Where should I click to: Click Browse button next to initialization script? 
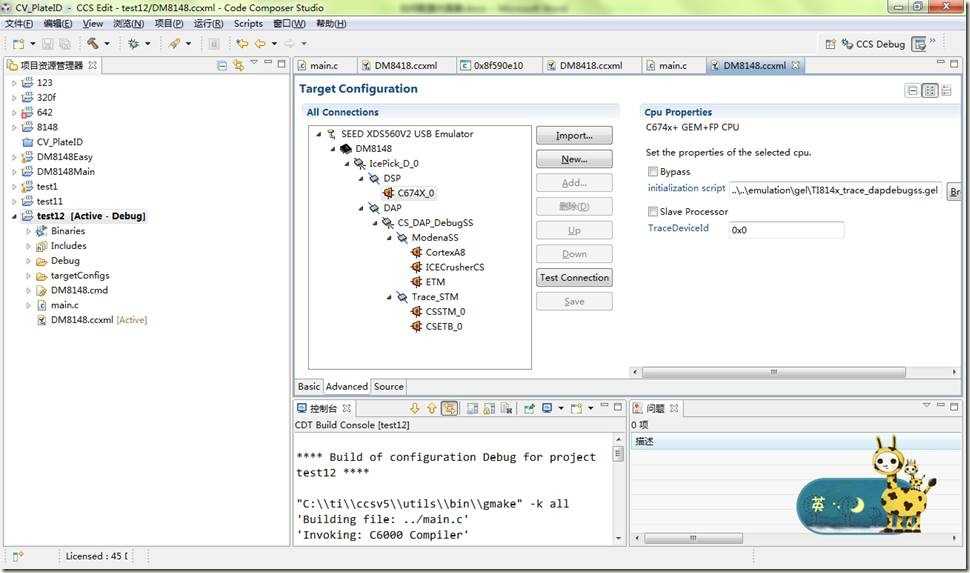[954, 191]
